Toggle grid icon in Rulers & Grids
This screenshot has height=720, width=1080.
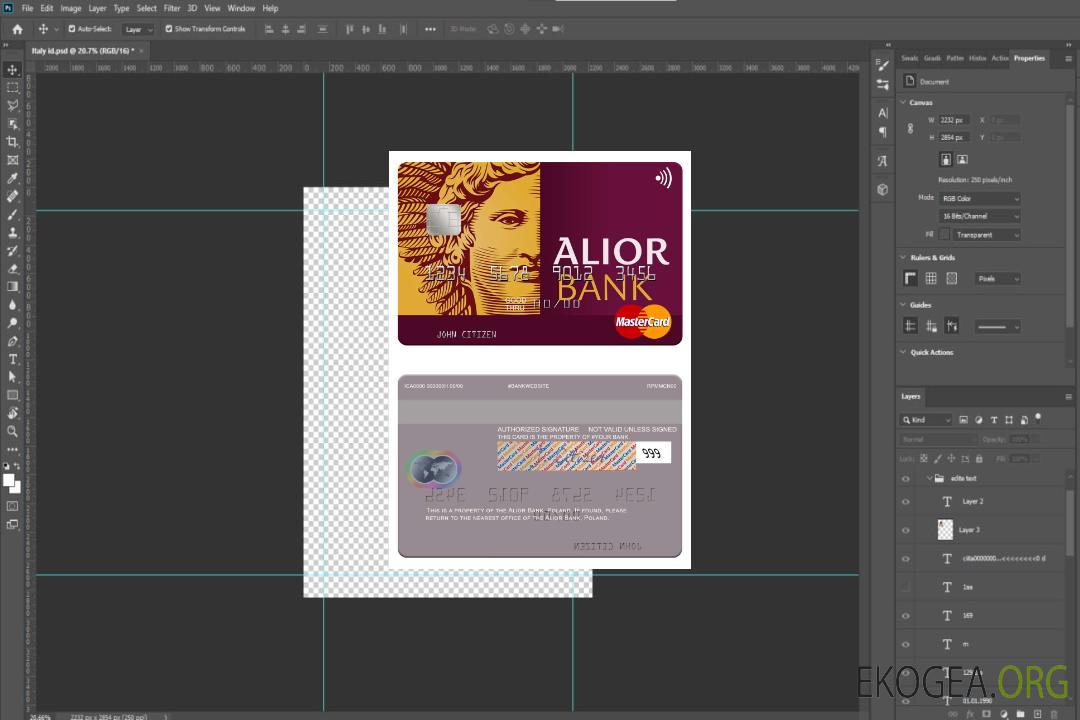pos(931,278)
